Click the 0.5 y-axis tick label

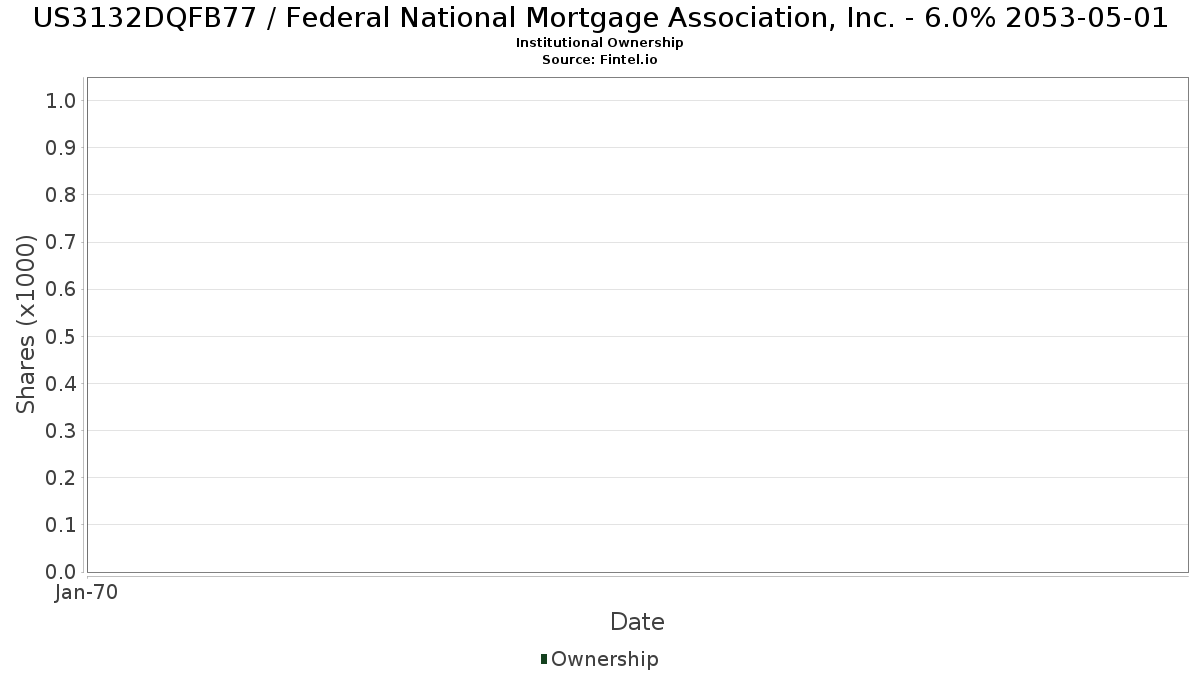pos(62,336)
